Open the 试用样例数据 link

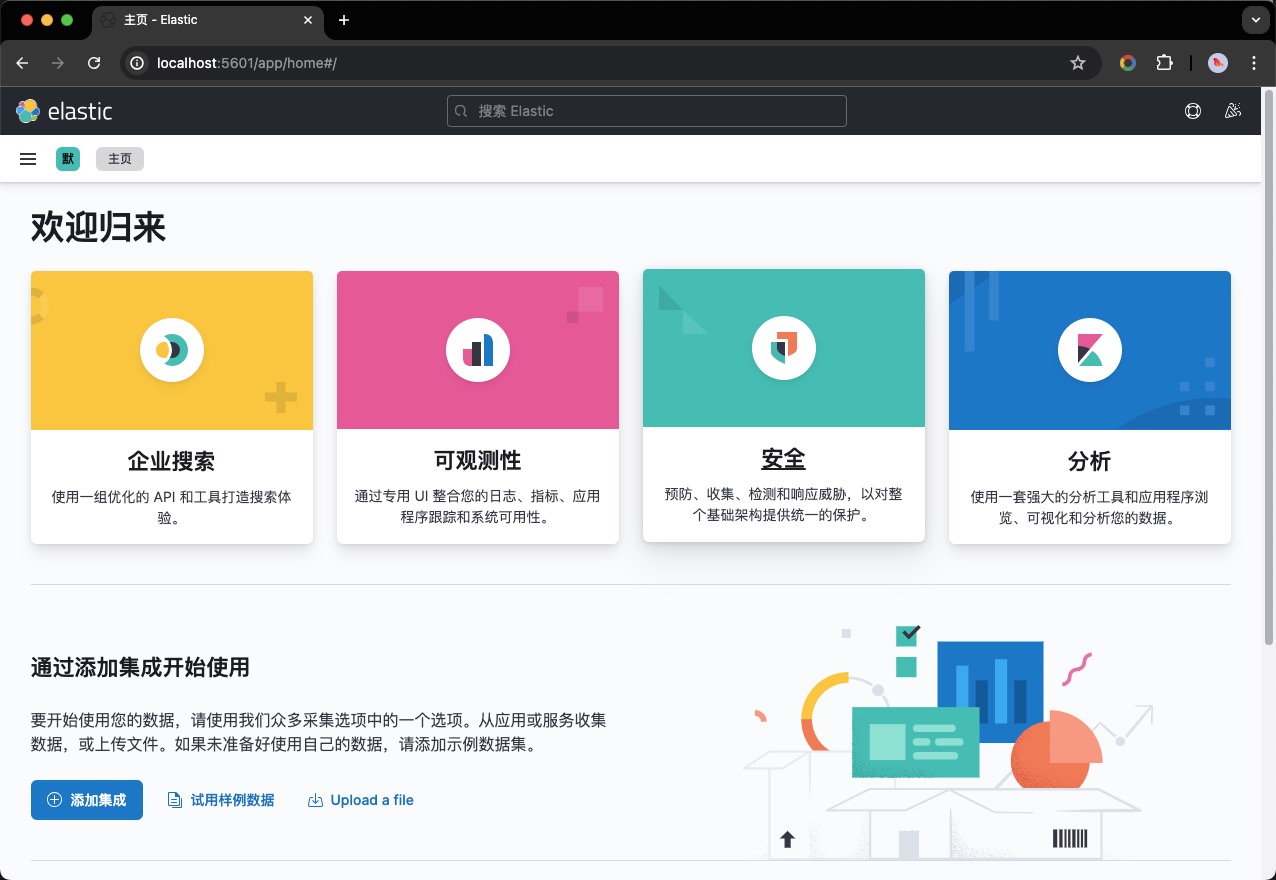[220, 800]
